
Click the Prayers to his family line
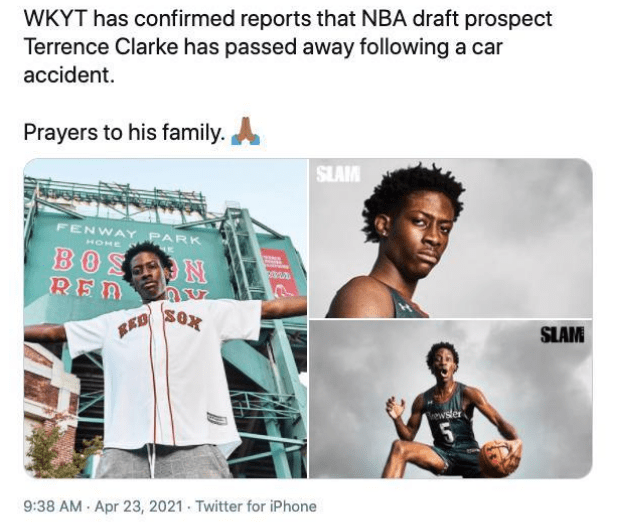[124, 132]
